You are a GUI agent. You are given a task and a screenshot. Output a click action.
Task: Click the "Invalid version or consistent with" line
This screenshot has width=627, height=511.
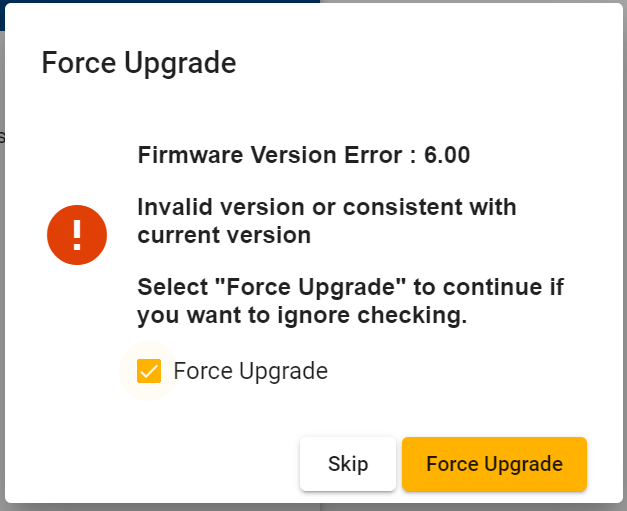point(326,208)
